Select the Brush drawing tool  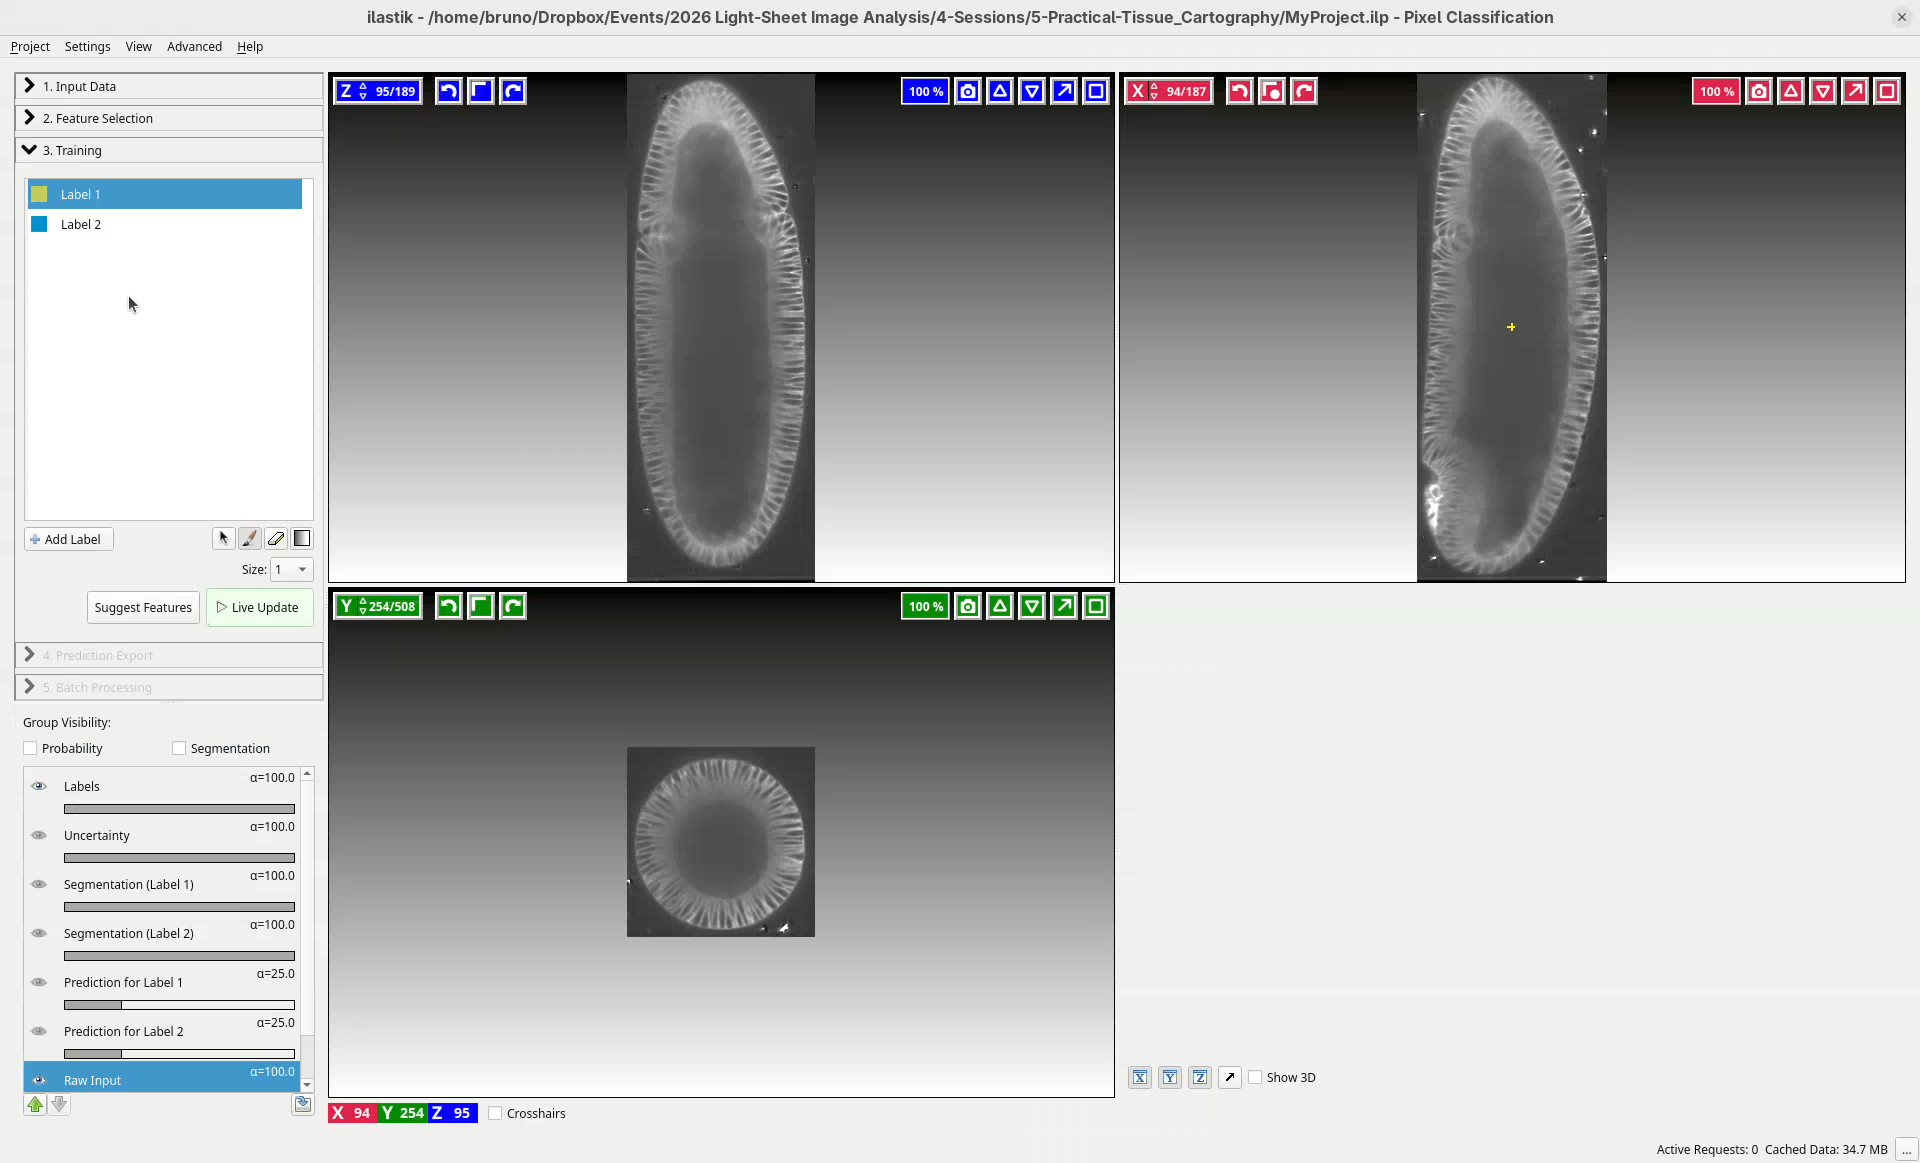tap(250, 539)
